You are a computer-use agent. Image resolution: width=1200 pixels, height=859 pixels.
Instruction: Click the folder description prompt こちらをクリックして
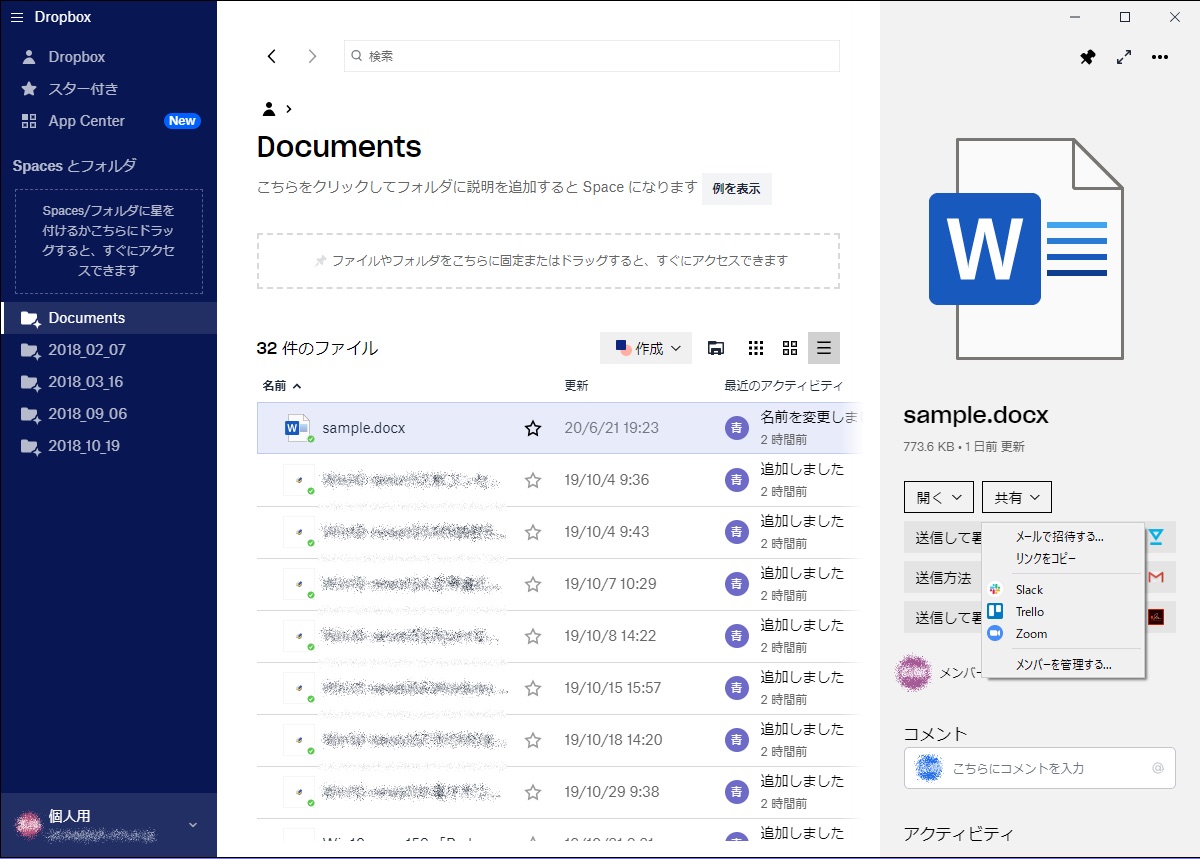(x=477, y=187)
